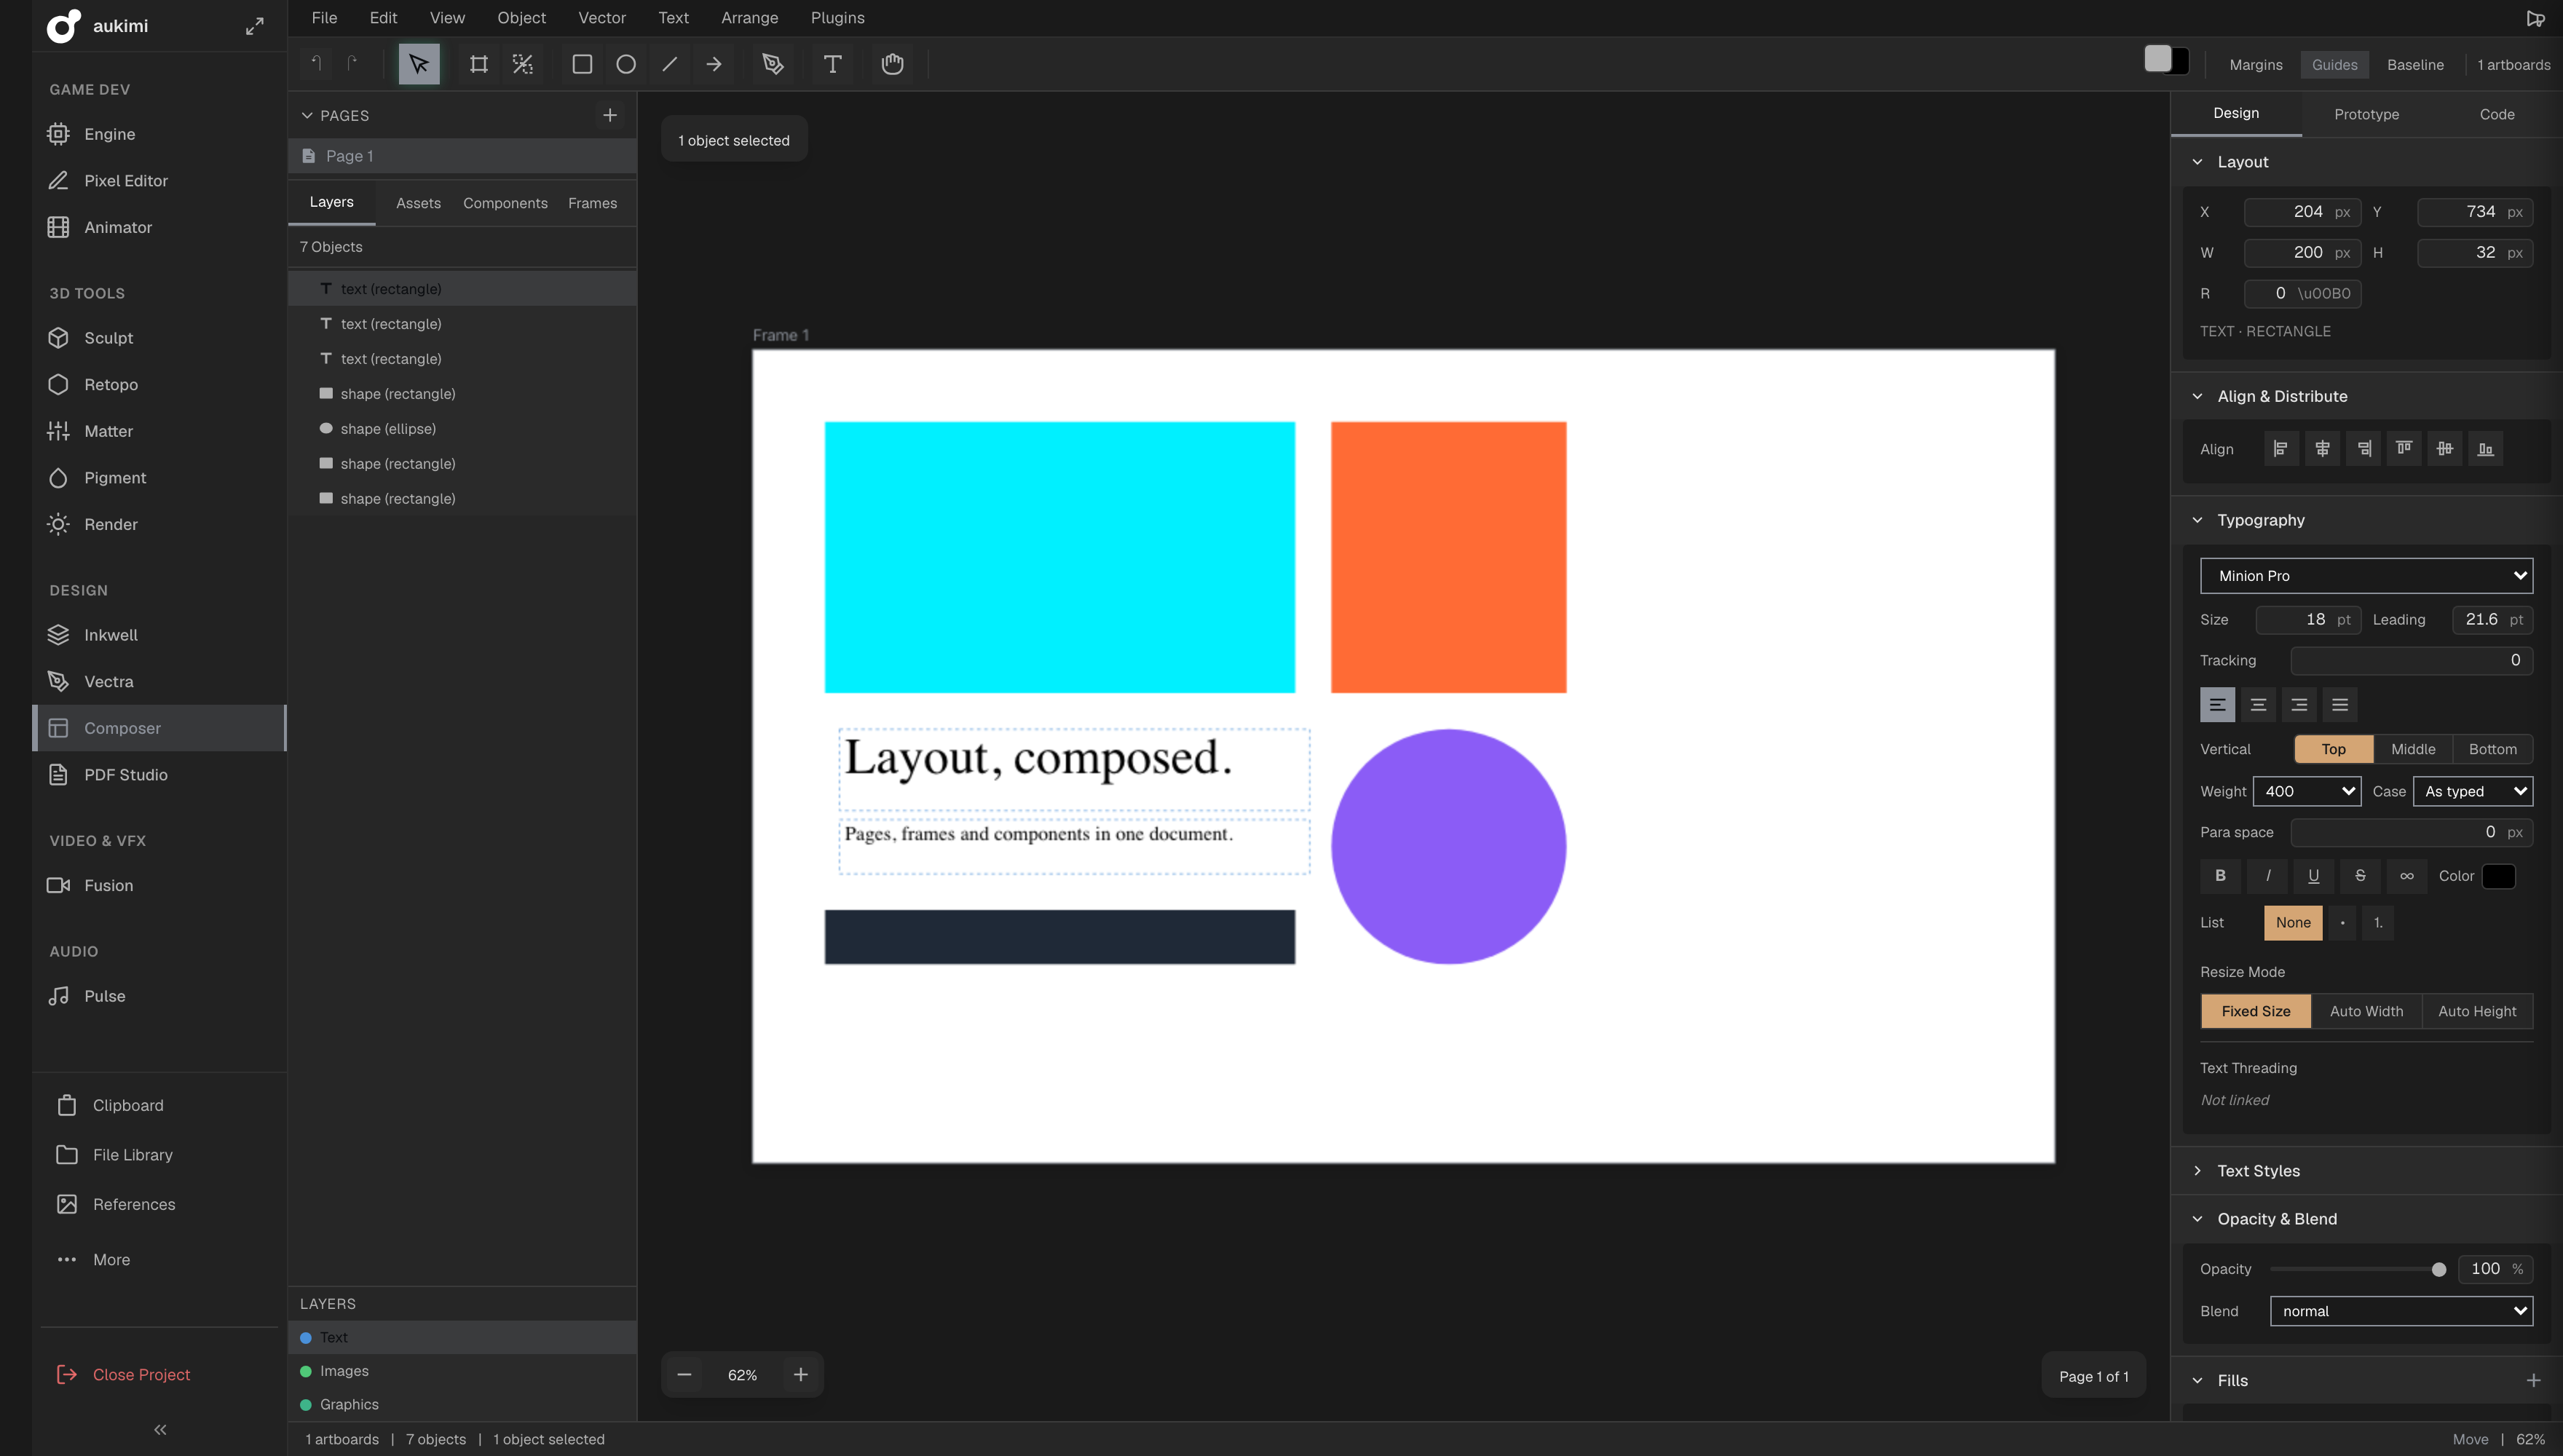Select the Move/Select arrow tool
Viewport: 2563px width, 1456px height.
click(x=419, y=64)
